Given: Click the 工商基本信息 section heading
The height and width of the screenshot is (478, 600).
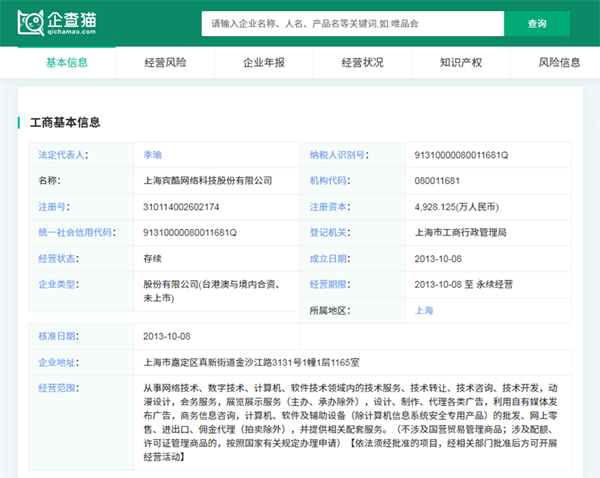Looking at the screenshot, I should pos(64,122).
